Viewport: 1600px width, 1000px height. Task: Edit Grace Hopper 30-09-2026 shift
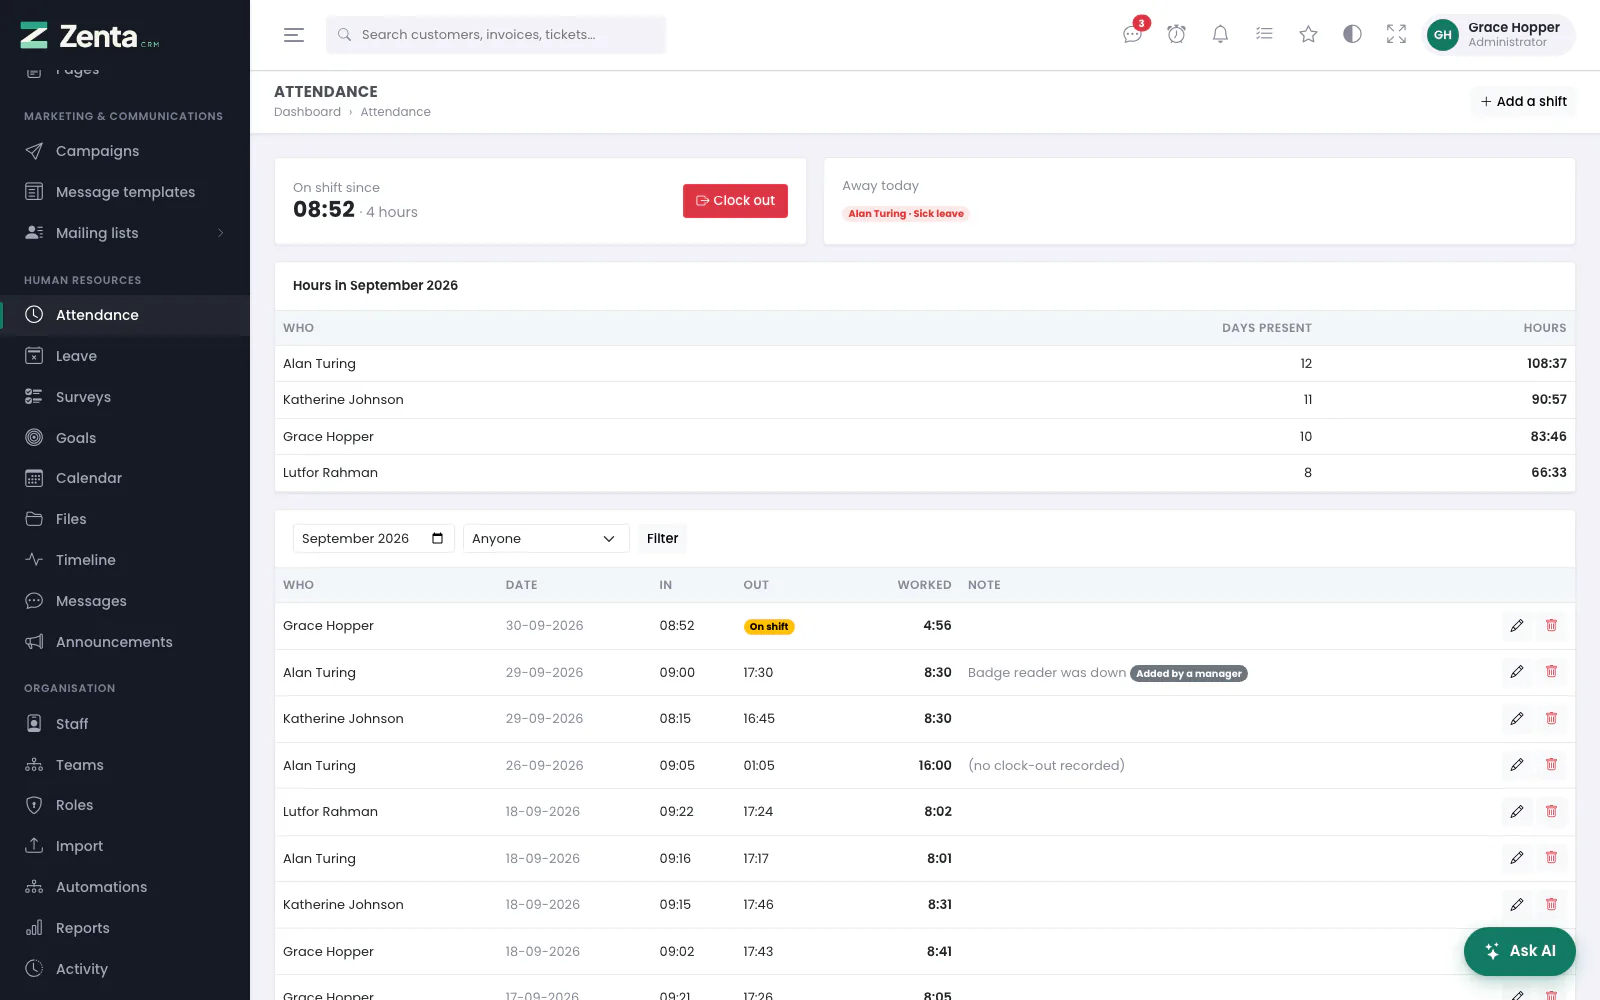click(1517, 626)
